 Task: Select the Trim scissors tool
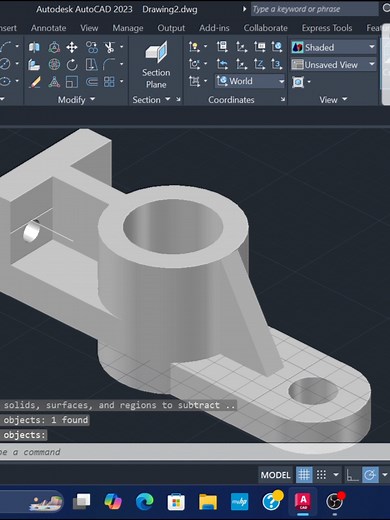pos(109,47)
